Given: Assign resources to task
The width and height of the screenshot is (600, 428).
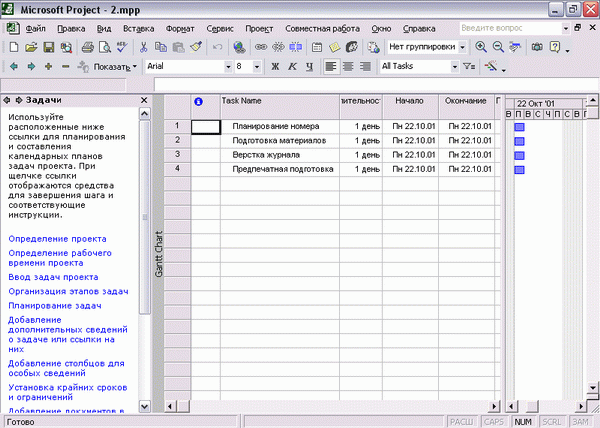Looking at the screenshot, I should (x=352, y=47).
